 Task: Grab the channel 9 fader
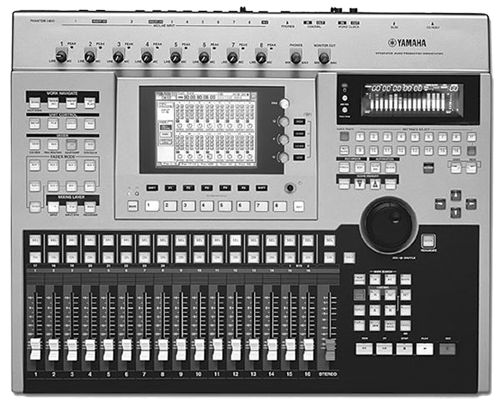coord(181,349)
